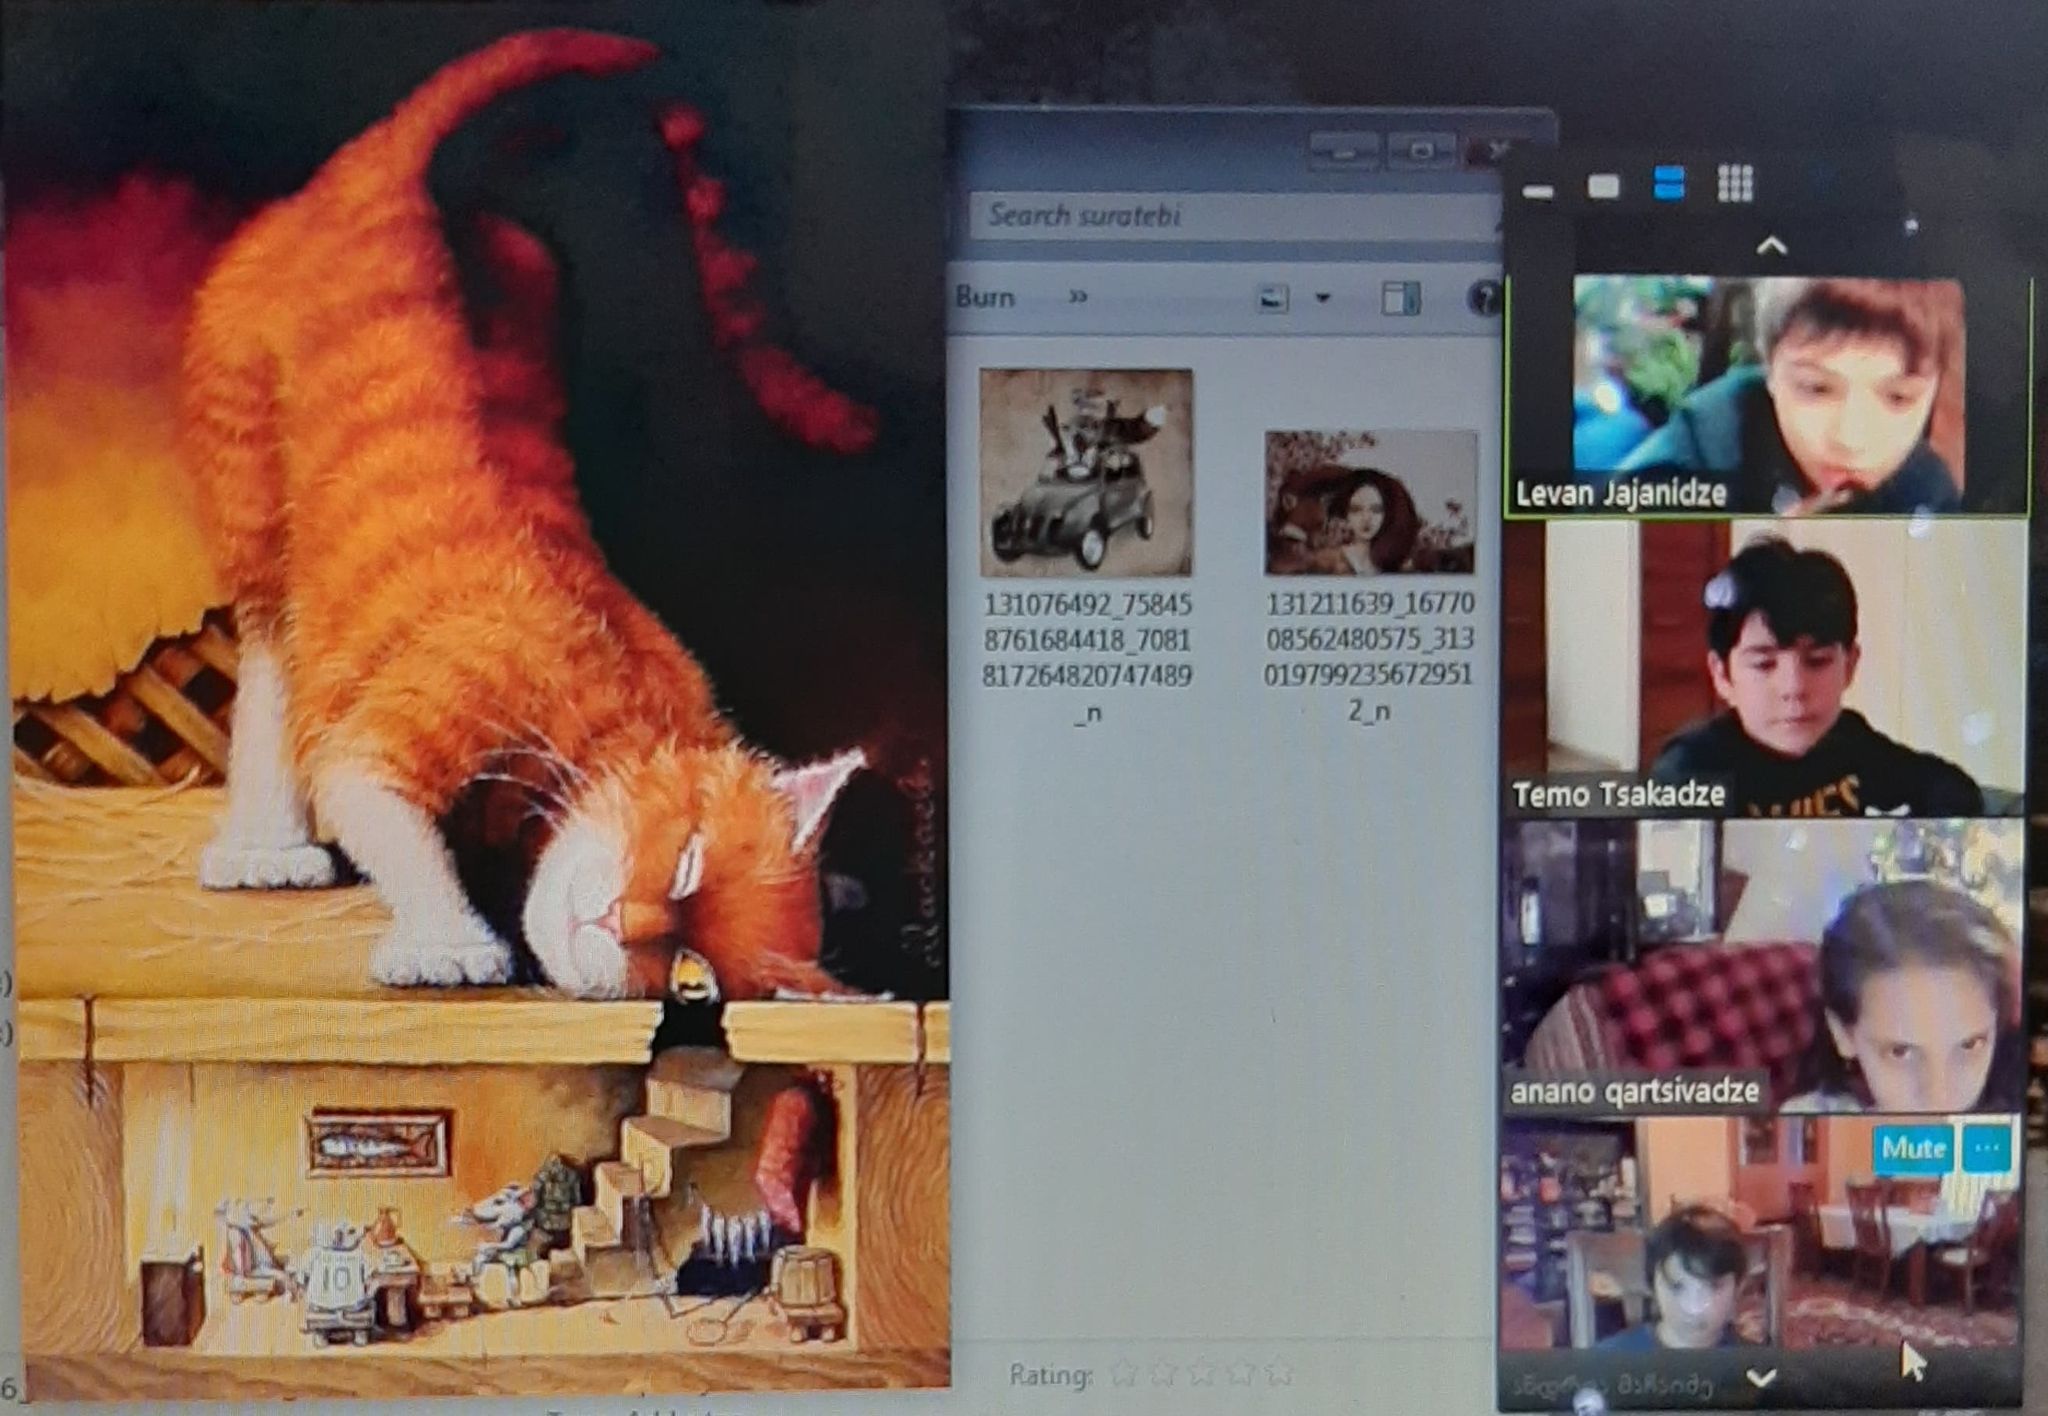
Task: Click anano qartsivadze name label
Action: pyautogui.click(x=1634, y=1090)
